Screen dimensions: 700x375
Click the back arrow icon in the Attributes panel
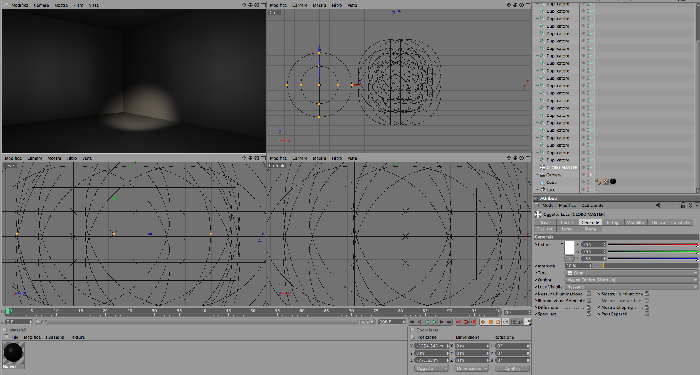point(658,205)
